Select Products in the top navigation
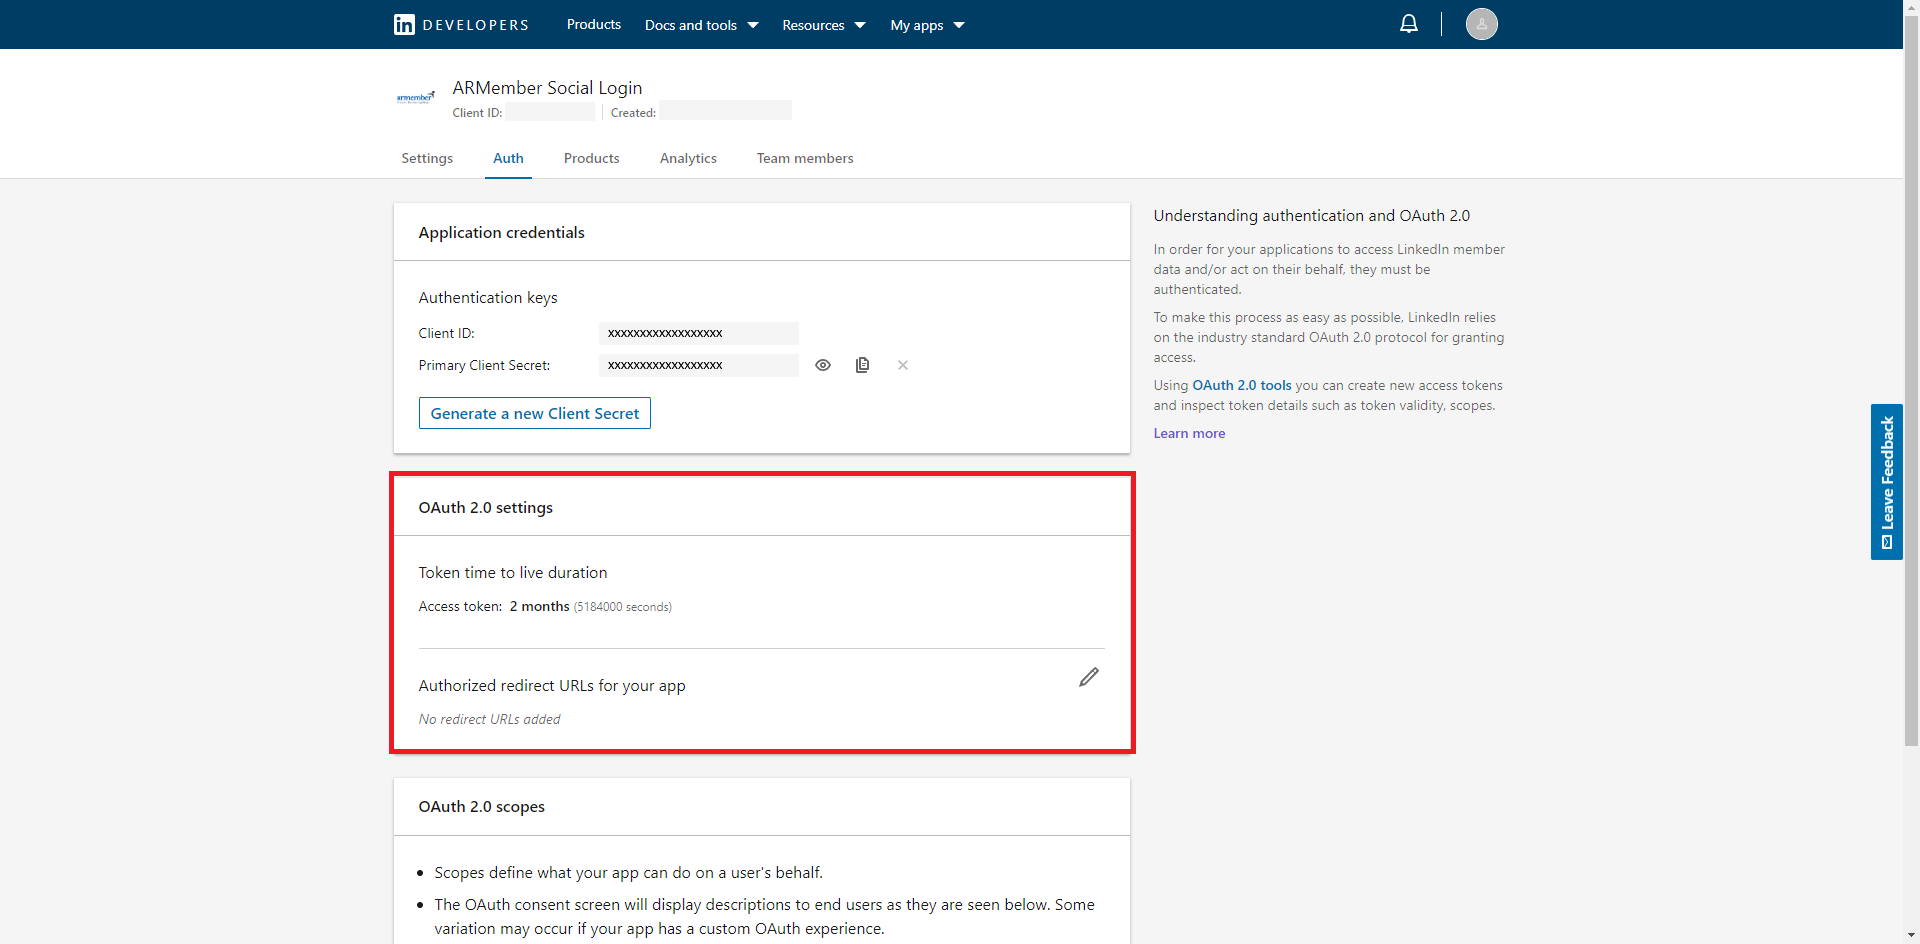The width and height of the screenshot is (1920, 944). pos(592,24)
